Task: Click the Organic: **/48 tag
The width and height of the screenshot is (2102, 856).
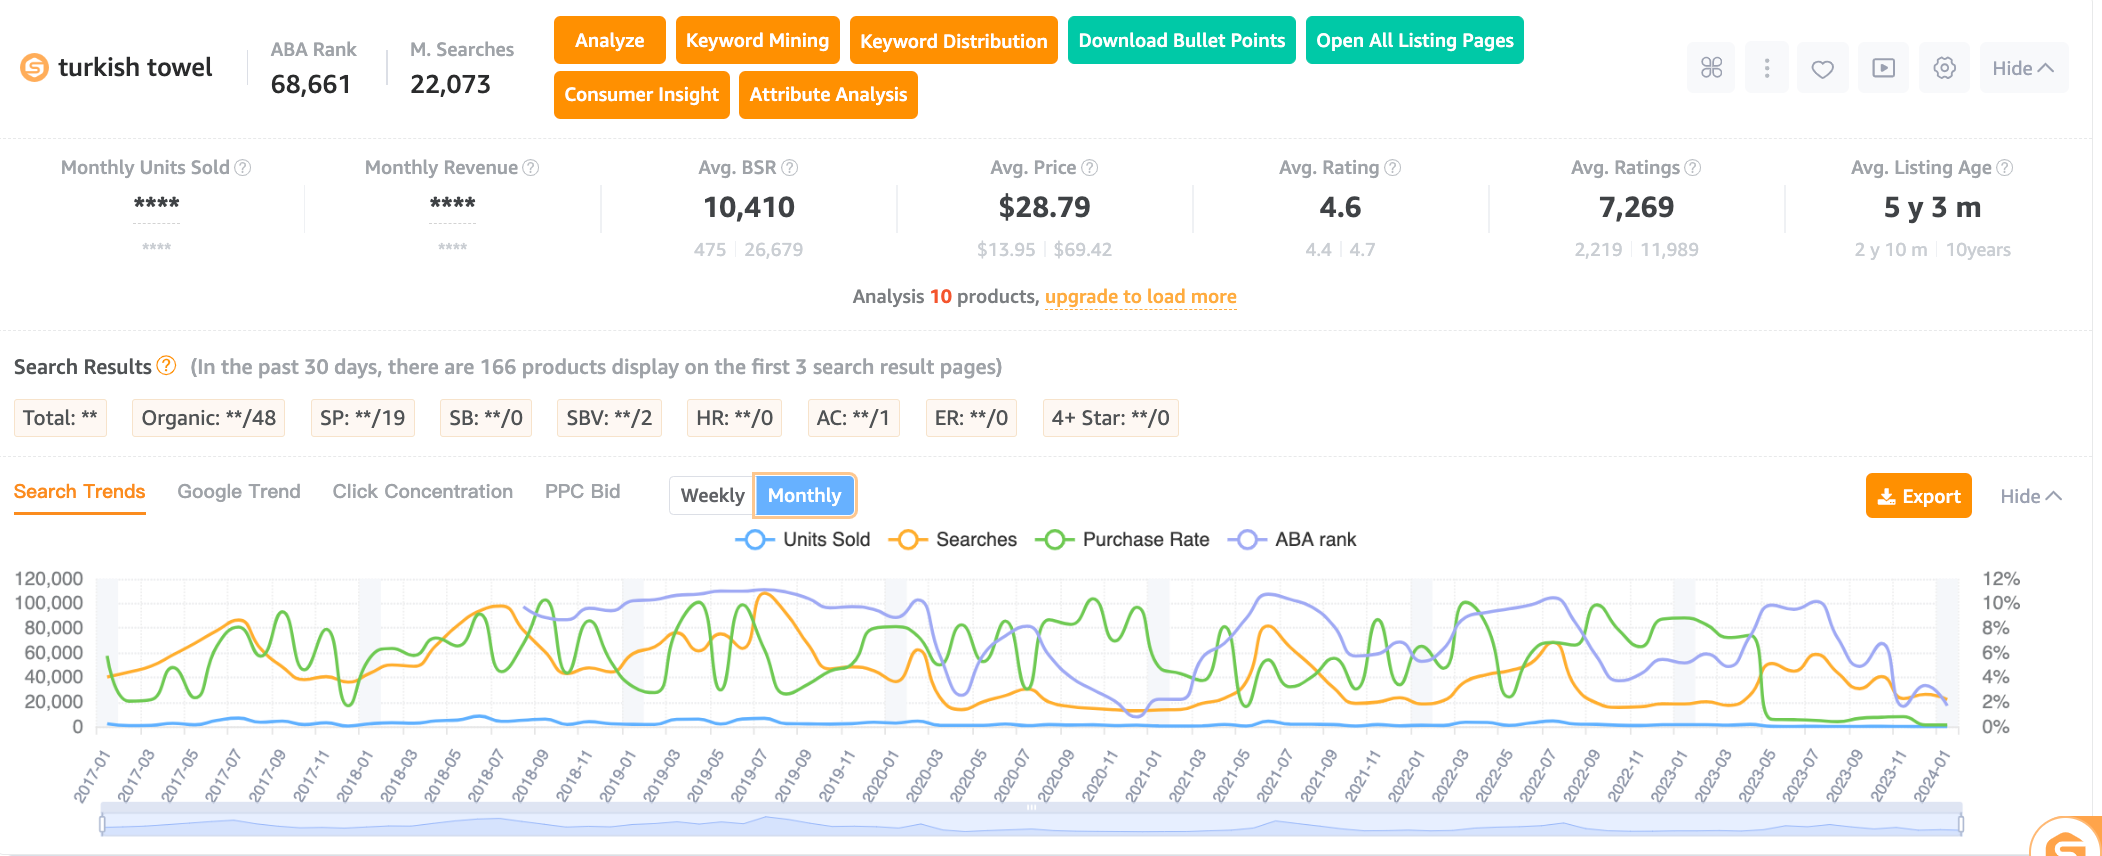Action: pyautogui.click(x=209, y=417)
